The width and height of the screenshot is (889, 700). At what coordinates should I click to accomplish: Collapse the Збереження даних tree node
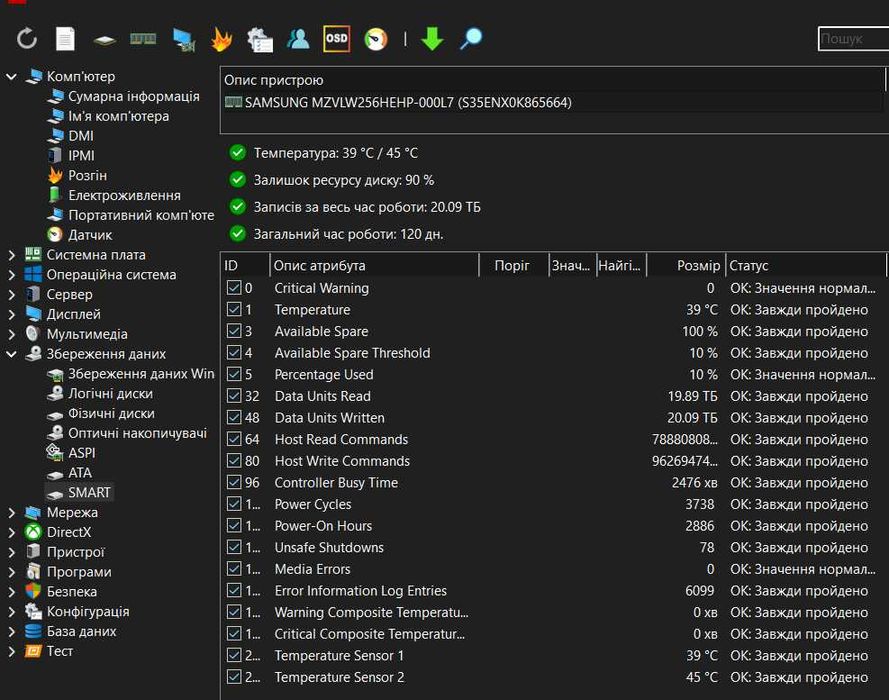pos(12,354)
